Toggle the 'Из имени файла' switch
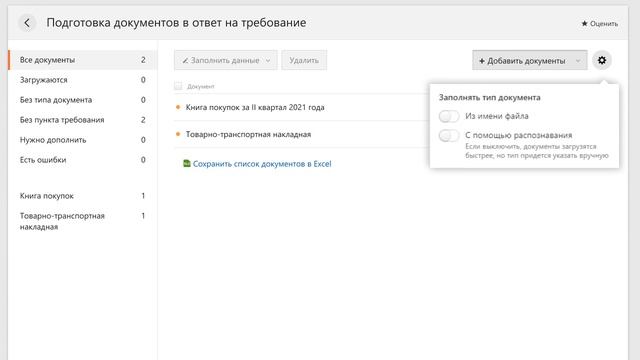640x360 pixels. [449, 116]
